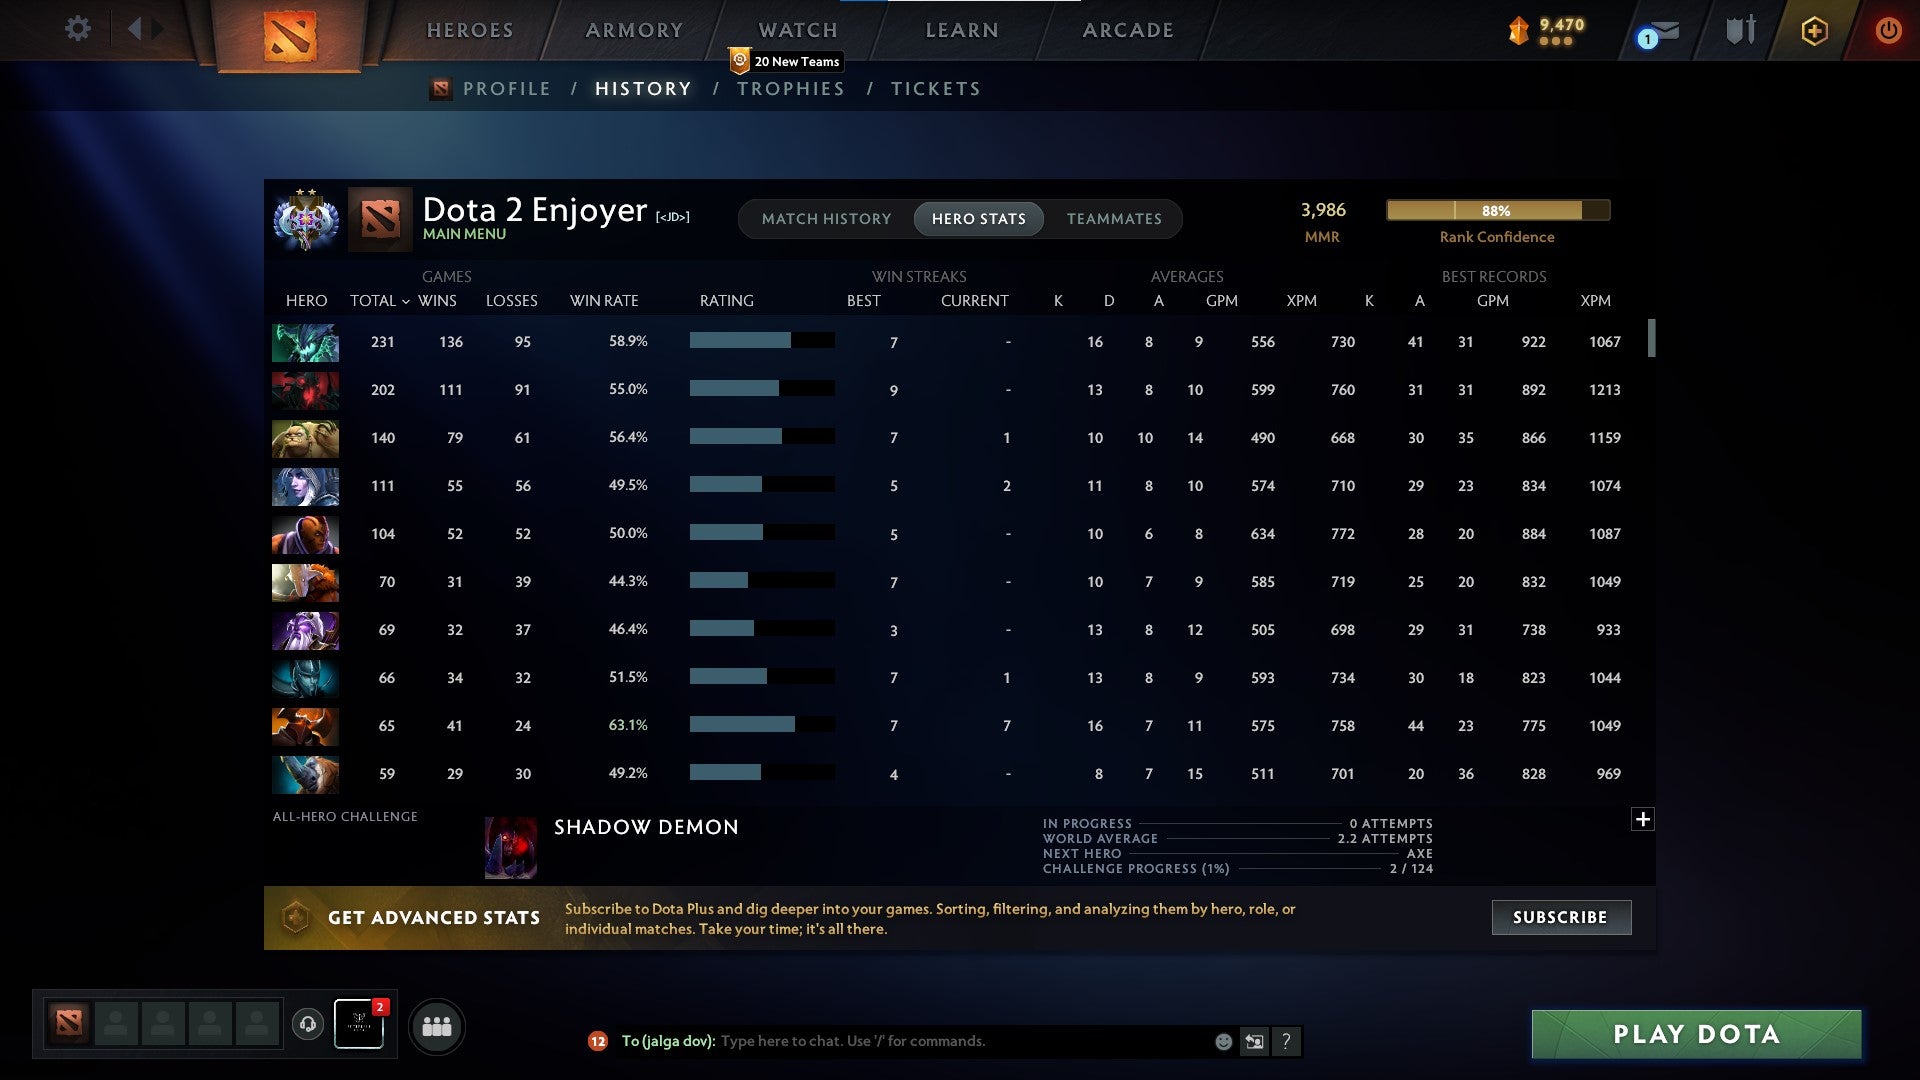Open the settings gear
Image resolution: width=1920 pixels, height=1080 pixels.
(77, 29)
